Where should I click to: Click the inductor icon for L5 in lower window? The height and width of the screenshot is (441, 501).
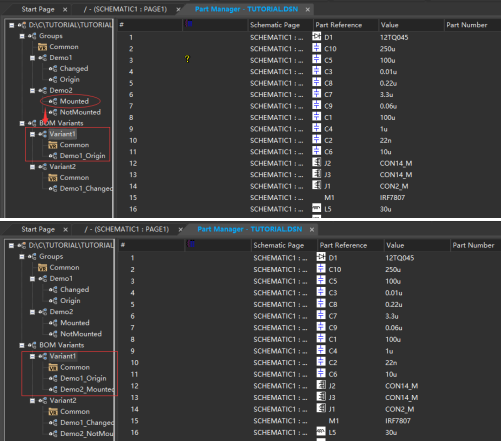pyautogui.click(x=321, y=431)
